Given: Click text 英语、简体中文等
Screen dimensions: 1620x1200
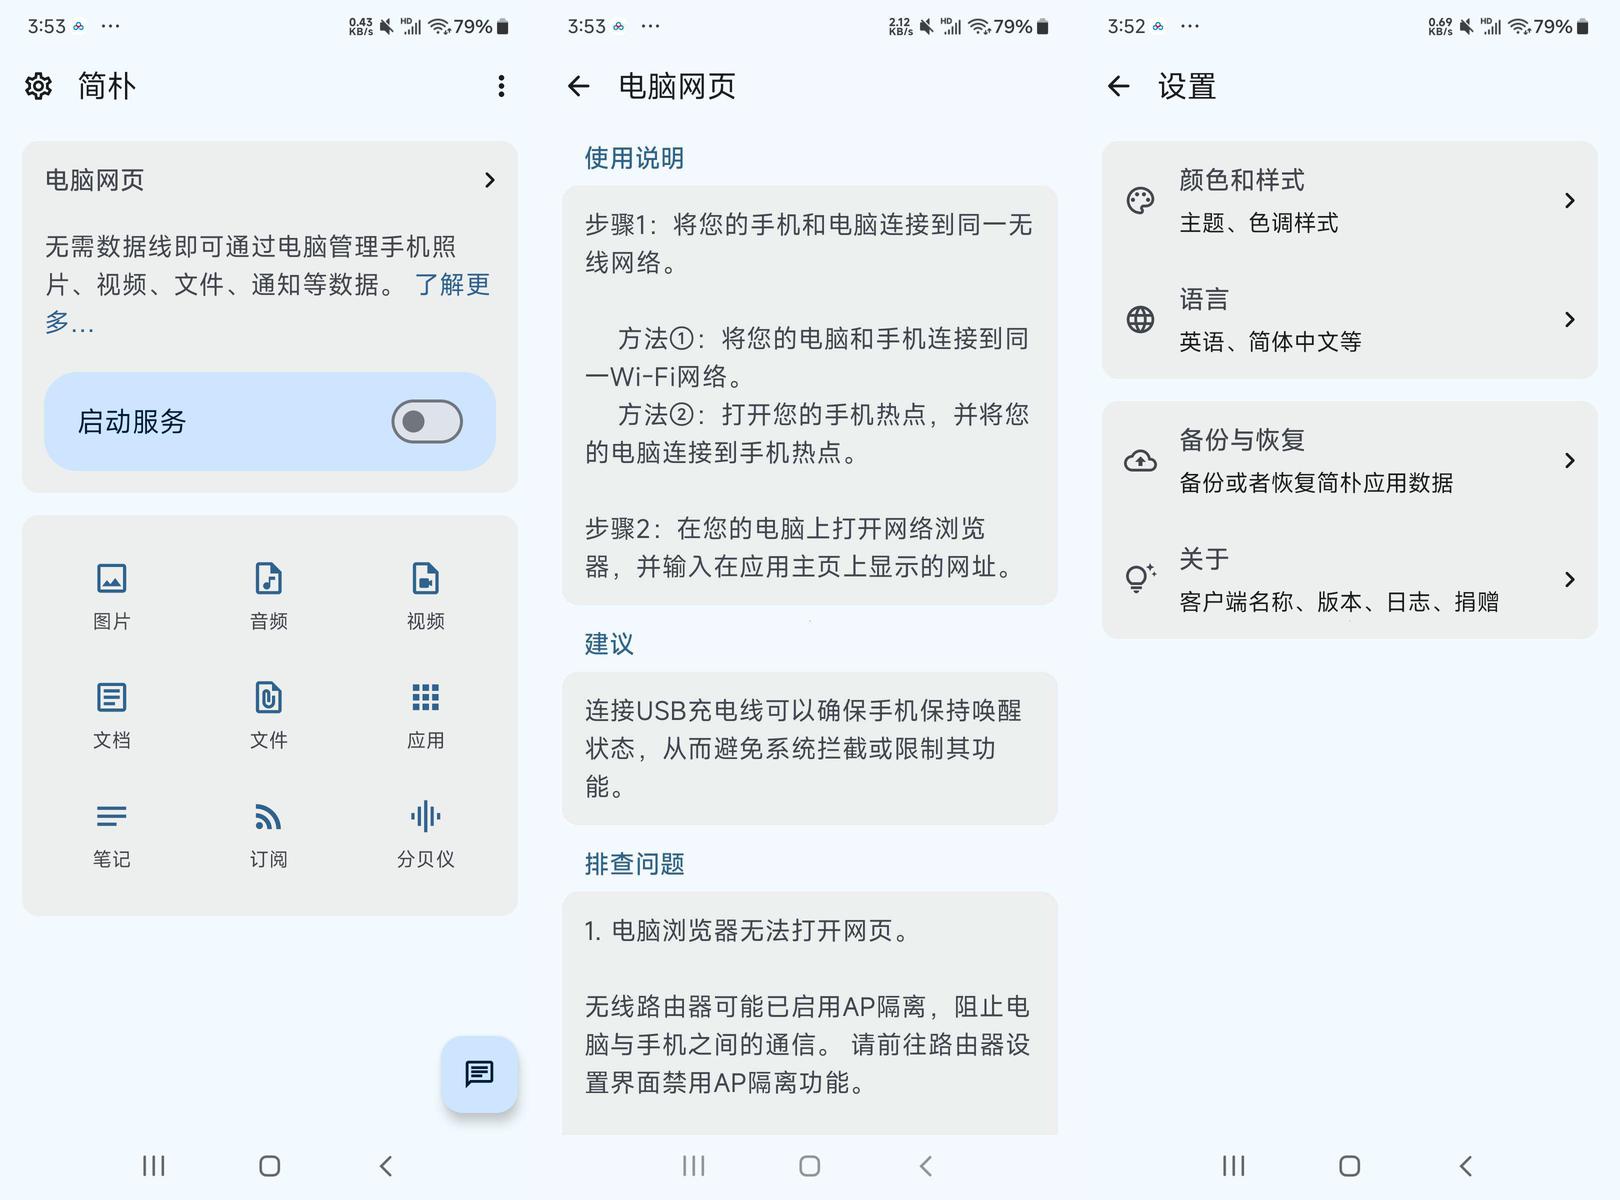Looking at the screenshot, I should tap(1270, 342).
